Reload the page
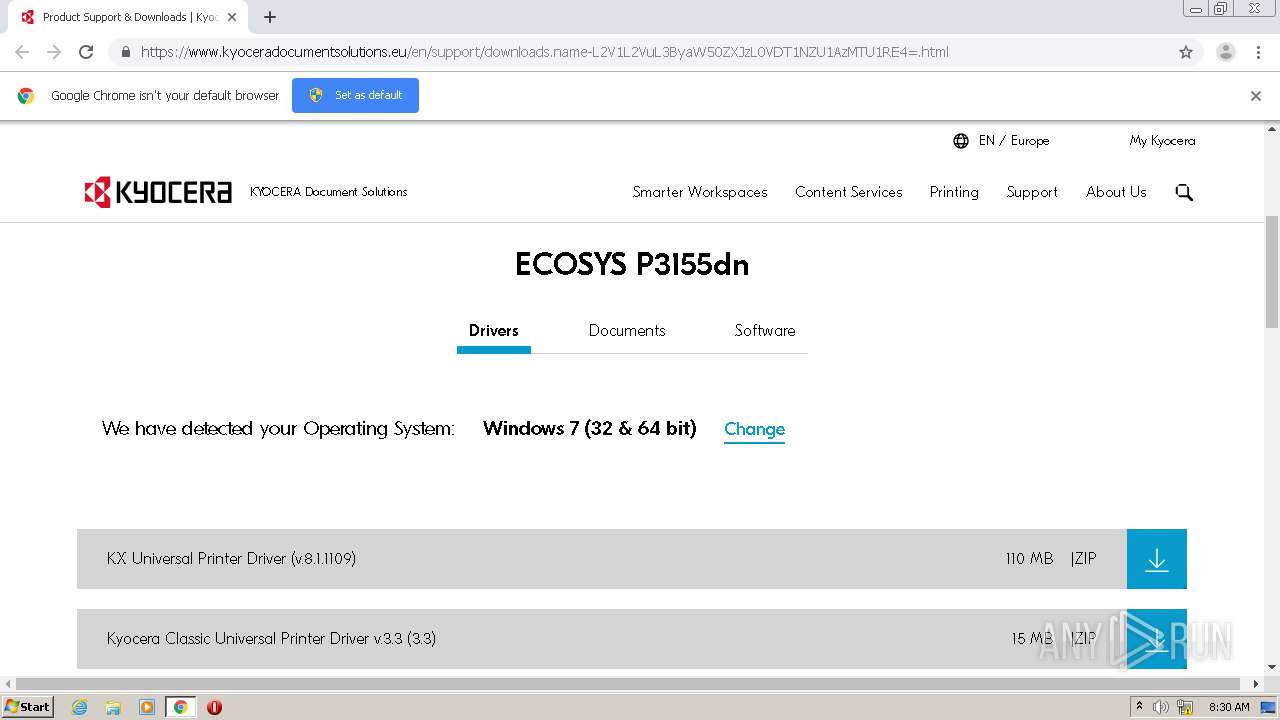Image resolution: width=1280 pixels, height=720 pixels. click(86, 52)
